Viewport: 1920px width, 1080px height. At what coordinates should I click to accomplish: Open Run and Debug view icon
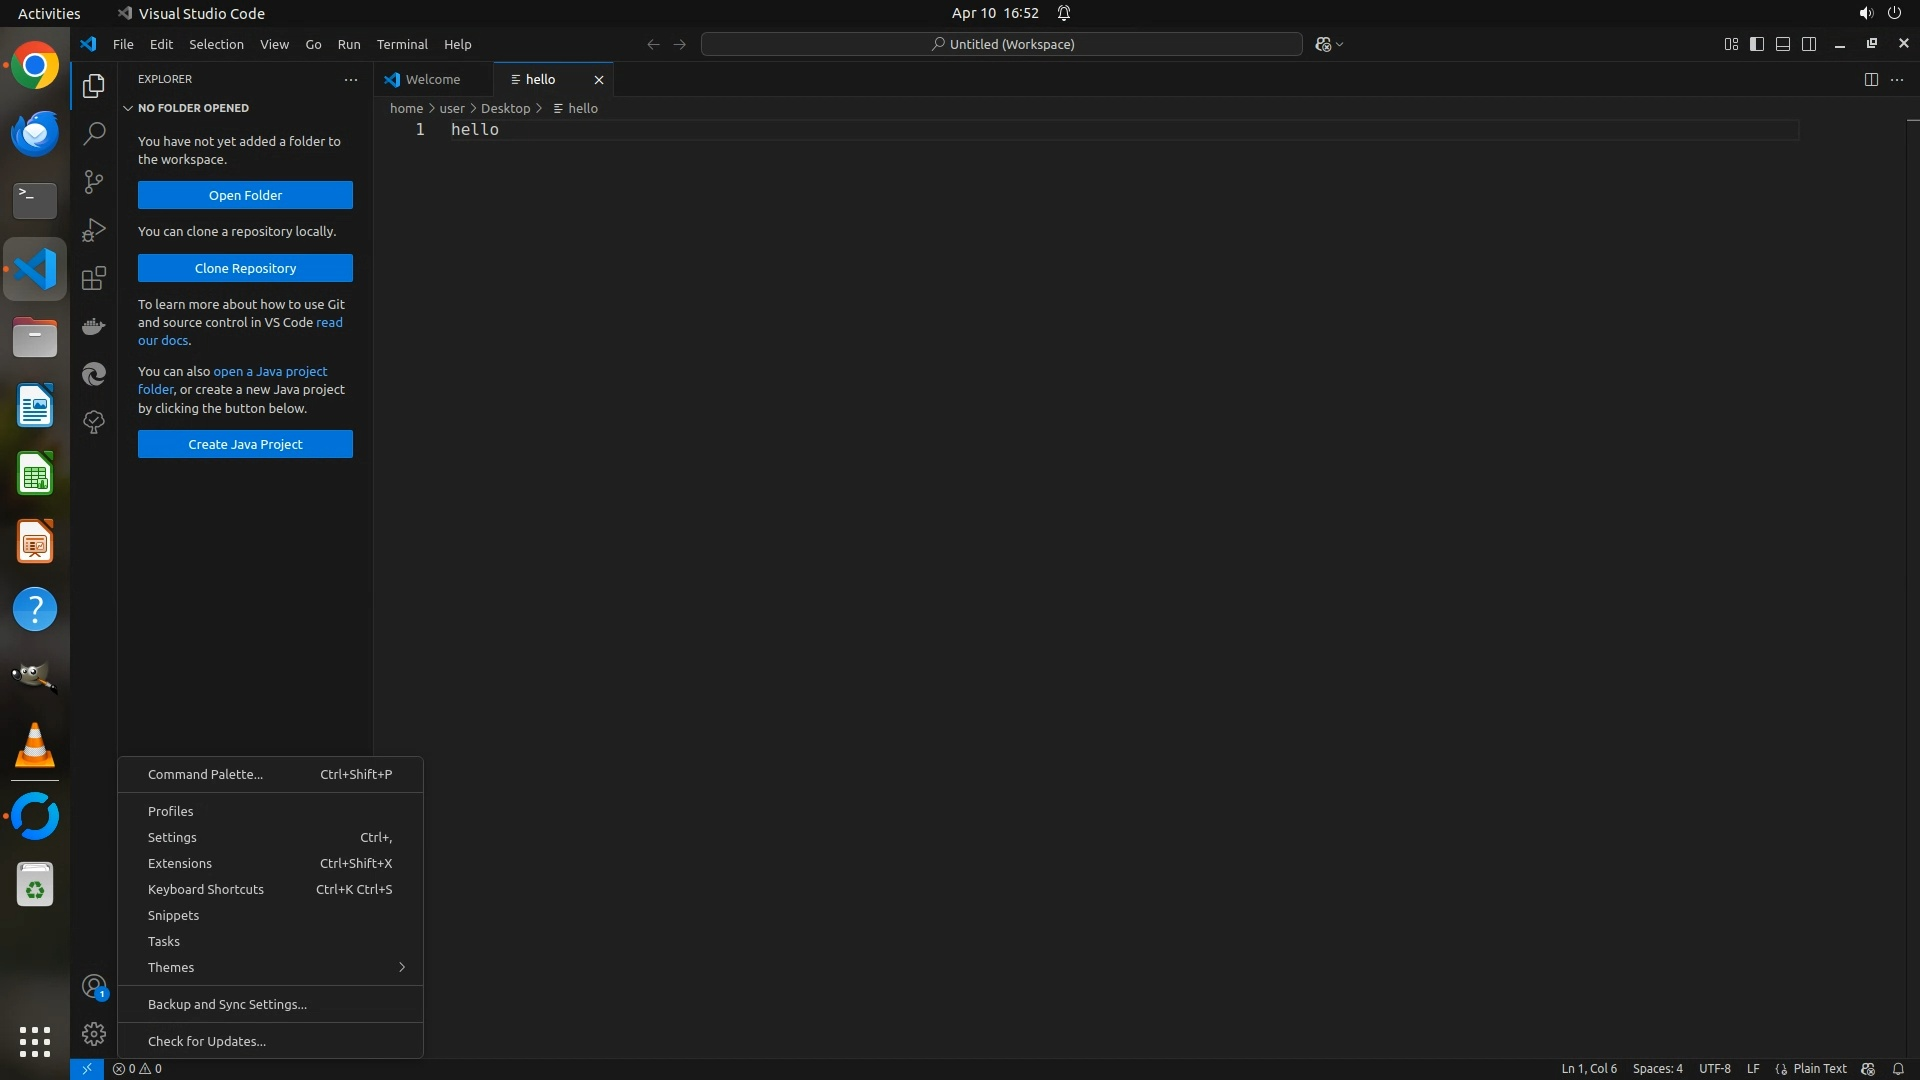pos(94,230)
